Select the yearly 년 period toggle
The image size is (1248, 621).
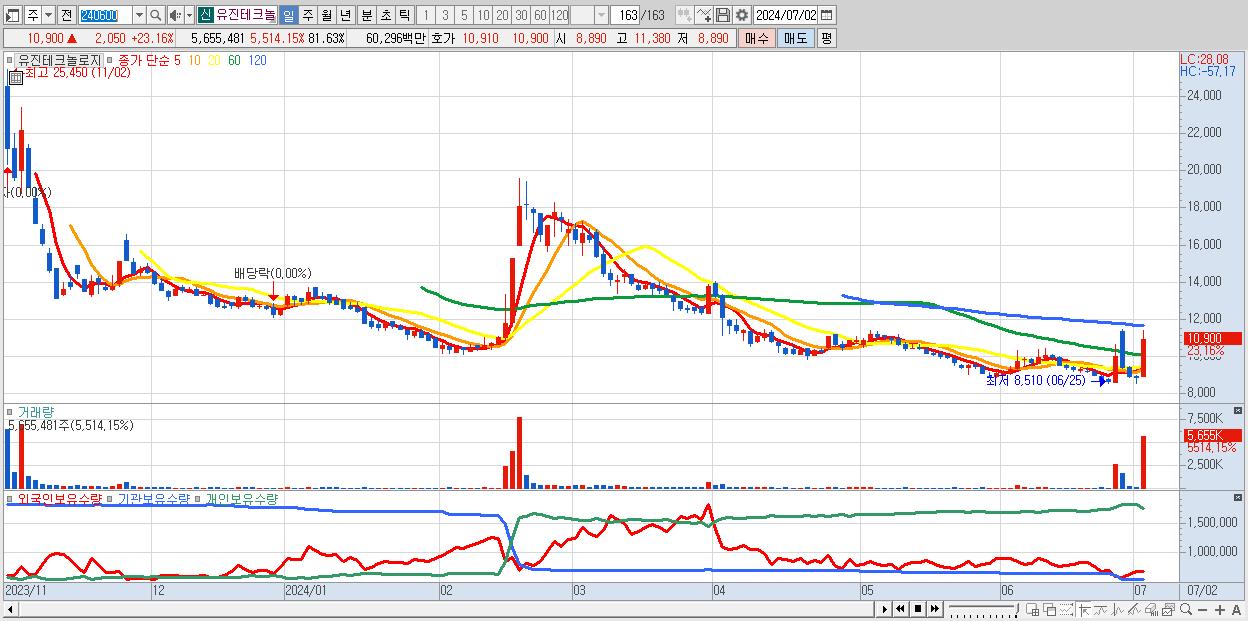[345, 15]
